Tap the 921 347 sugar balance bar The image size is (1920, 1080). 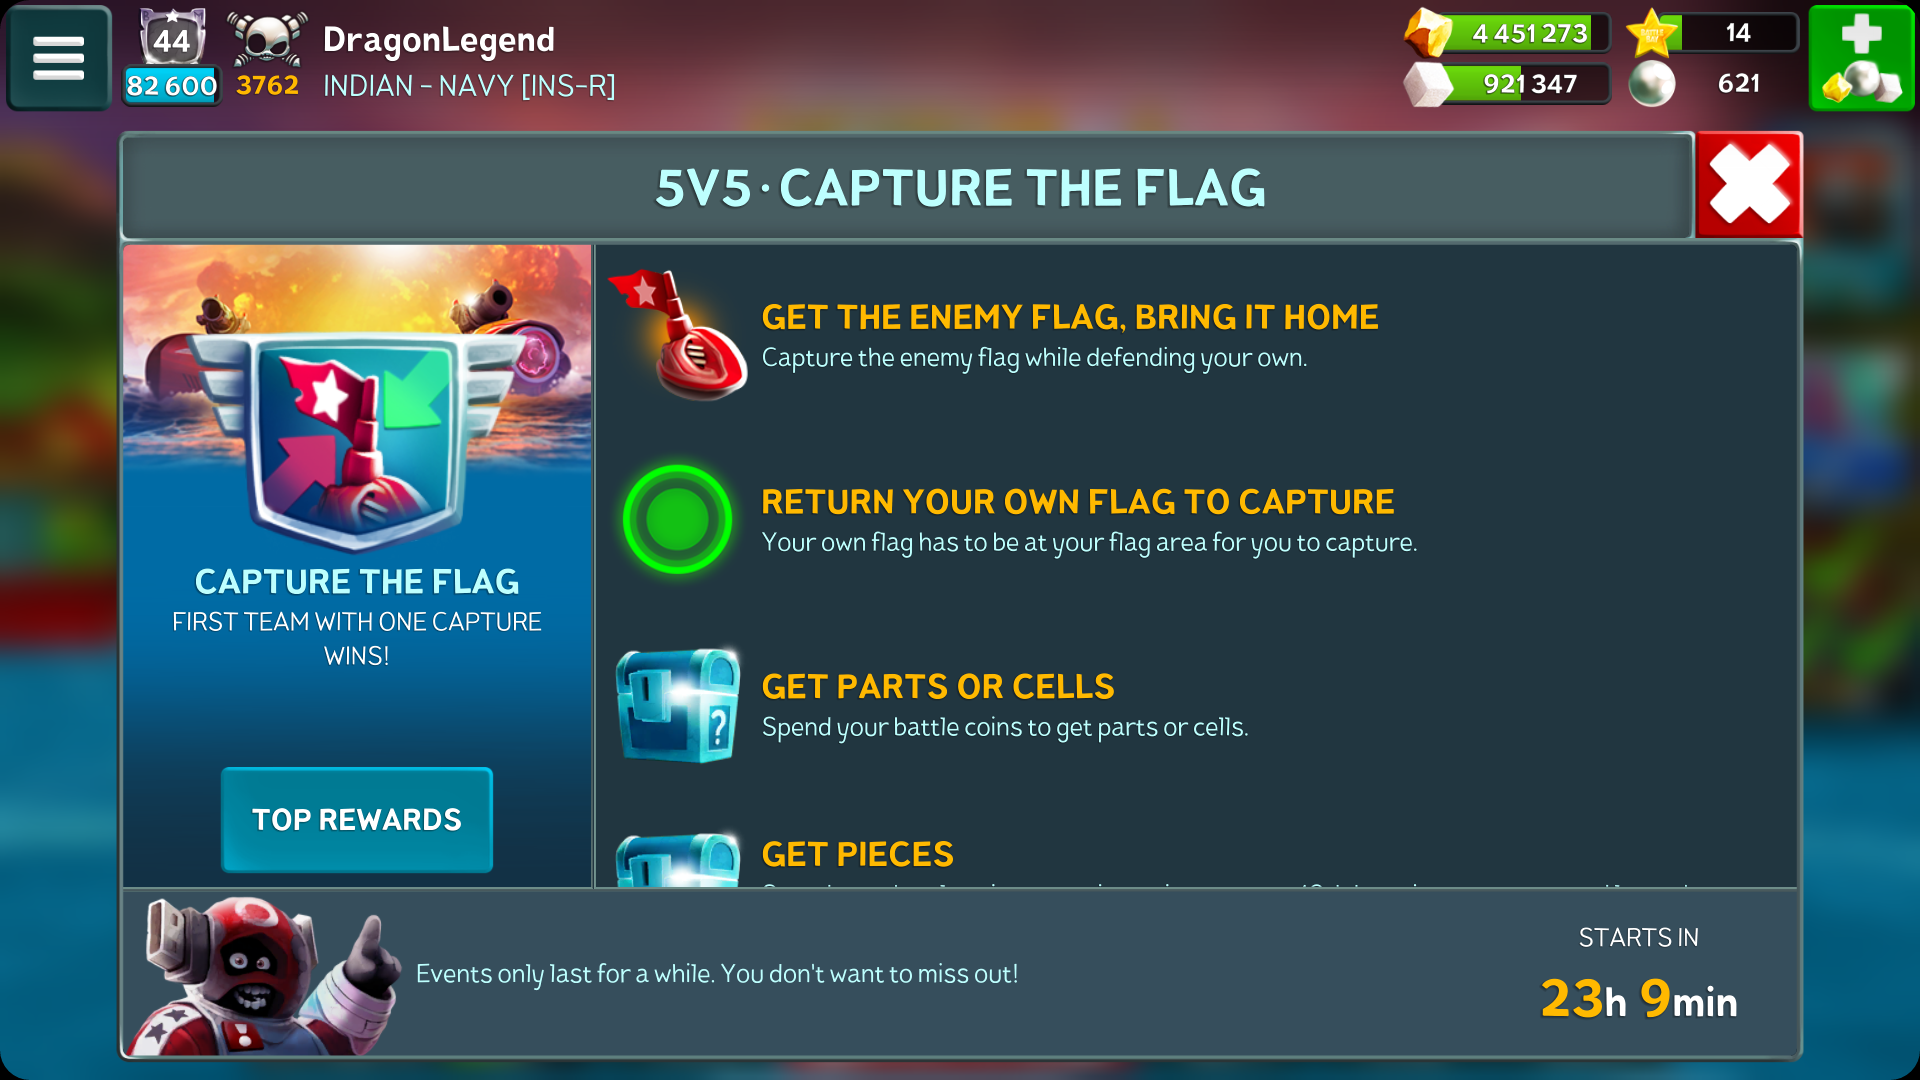(1530, 84)
